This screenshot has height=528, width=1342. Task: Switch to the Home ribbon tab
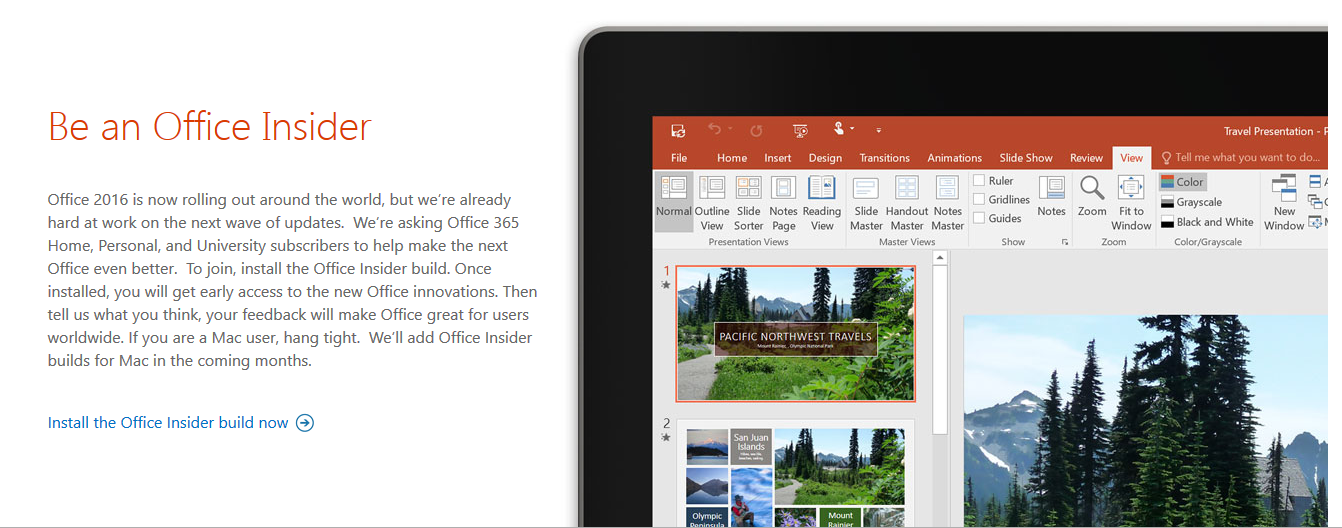pyautogui.click(x=732, y=158)
